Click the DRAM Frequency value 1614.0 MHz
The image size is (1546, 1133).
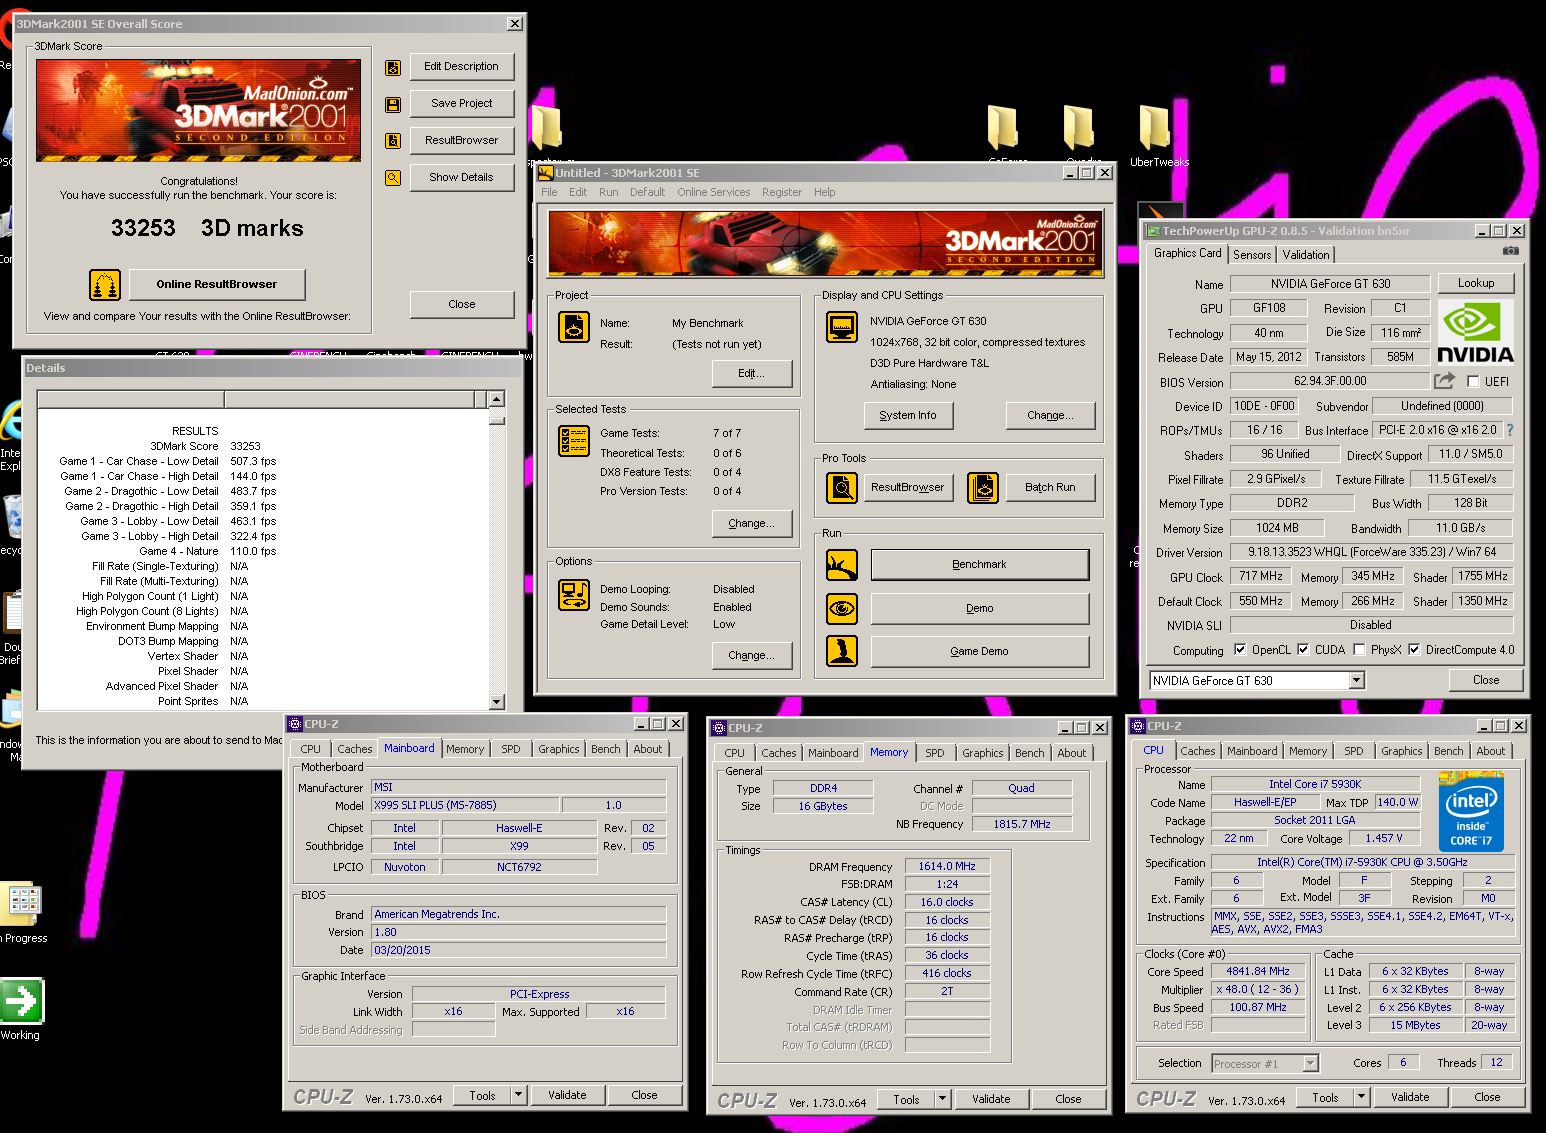[946, 866]
